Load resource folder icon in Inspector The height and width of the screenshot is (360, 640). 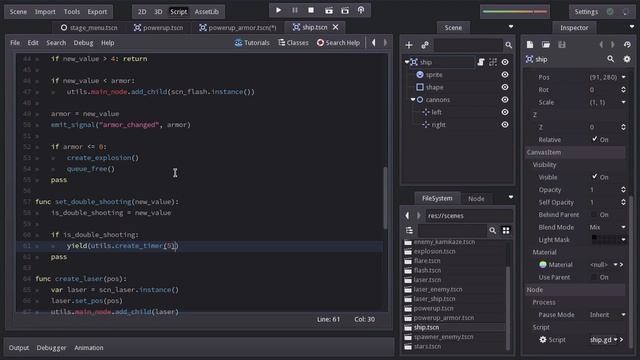click(546, 44)
